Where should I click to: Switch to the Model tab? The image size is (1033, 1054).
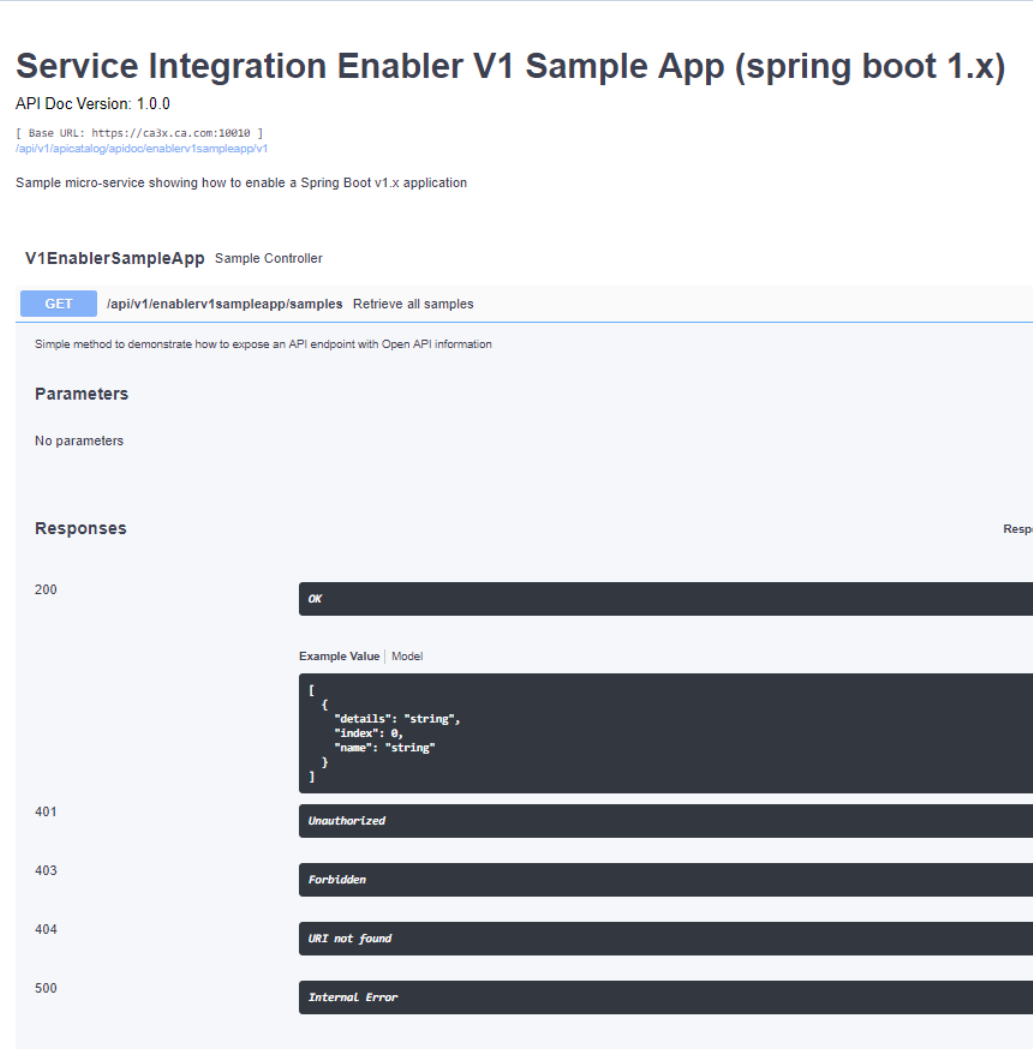[x=407, y=656]
